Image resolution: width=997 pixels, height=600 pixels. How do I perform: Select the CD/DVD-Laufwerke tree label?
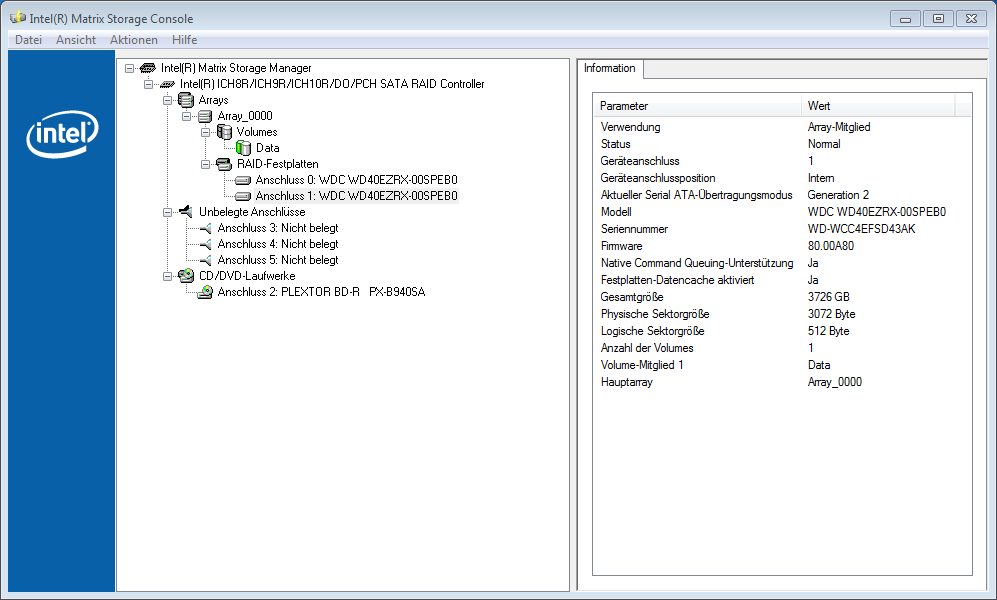point(247,276)
